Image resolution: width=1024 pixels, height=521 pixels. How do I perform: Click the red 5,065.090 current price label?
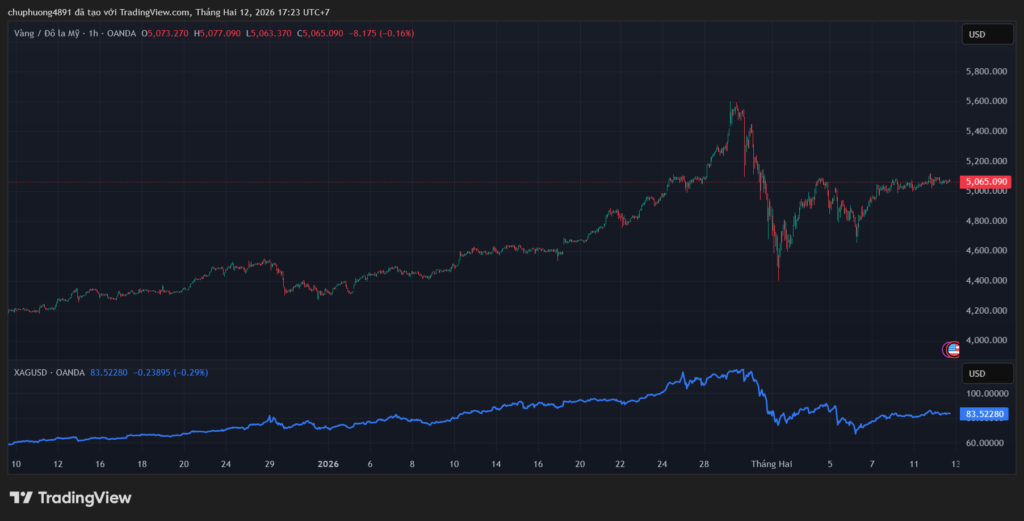[986, 182]
